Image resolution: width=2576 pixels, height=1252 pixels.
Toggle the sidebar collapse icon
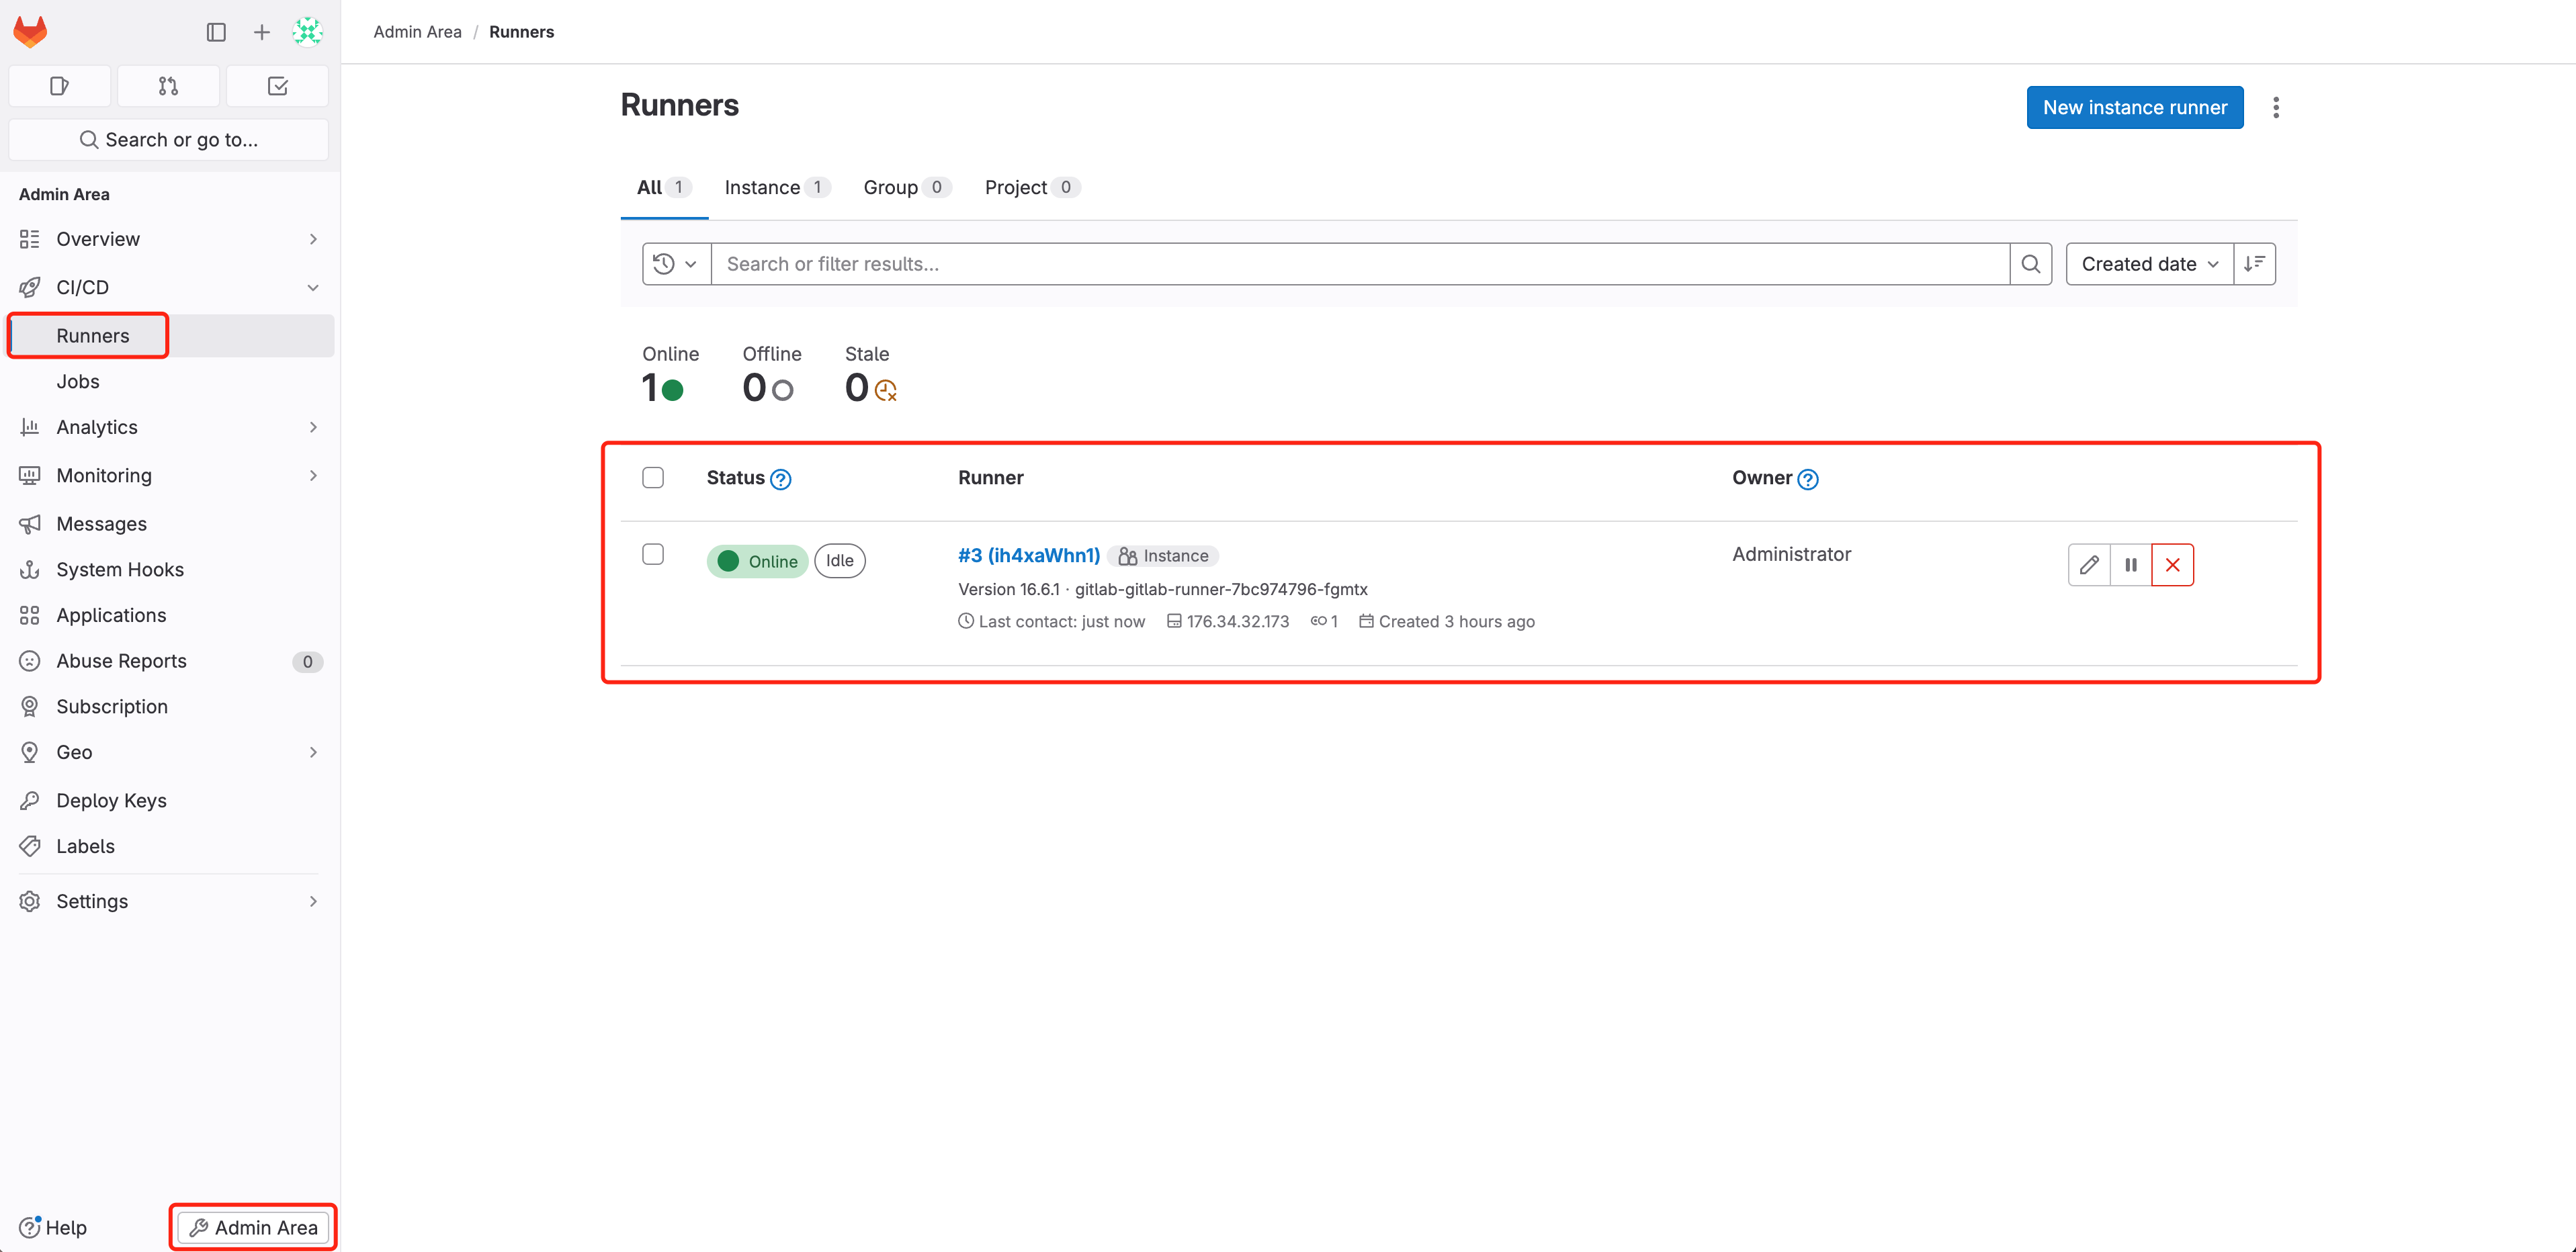click(x=216, y=32)
